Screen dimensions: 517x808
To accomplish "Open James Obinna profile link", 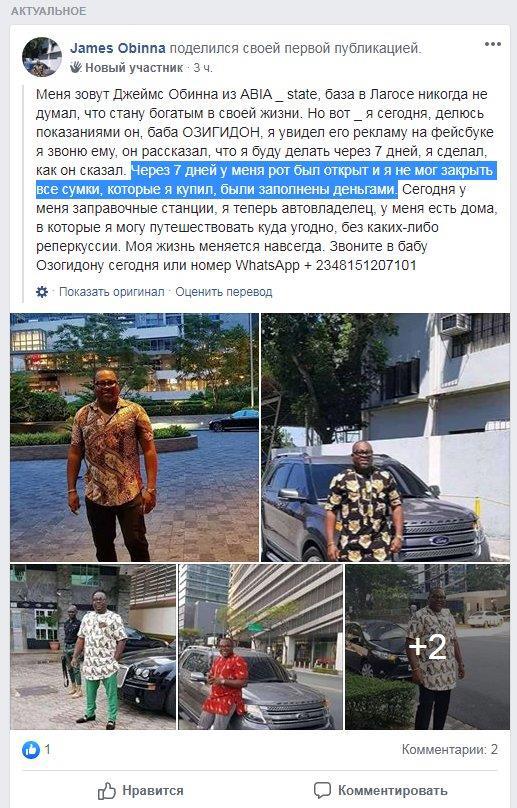I will click(118, 48).
